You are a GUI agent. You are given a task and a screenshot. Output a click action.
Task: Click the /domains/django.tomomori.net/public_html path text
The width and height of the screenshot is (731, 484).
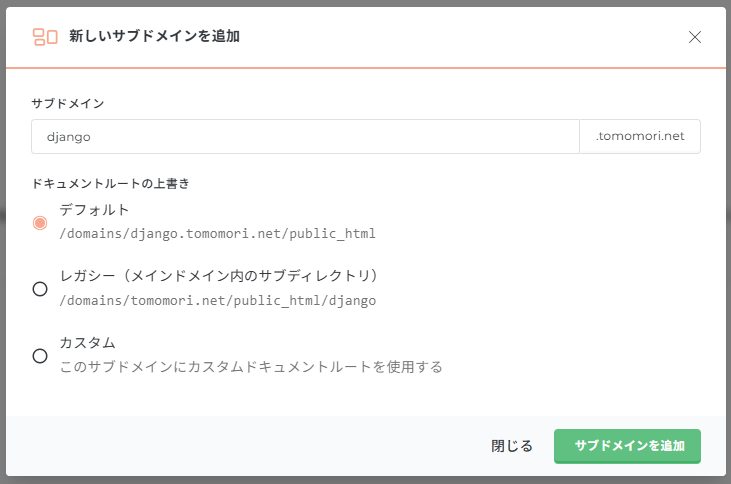(217, 234)
